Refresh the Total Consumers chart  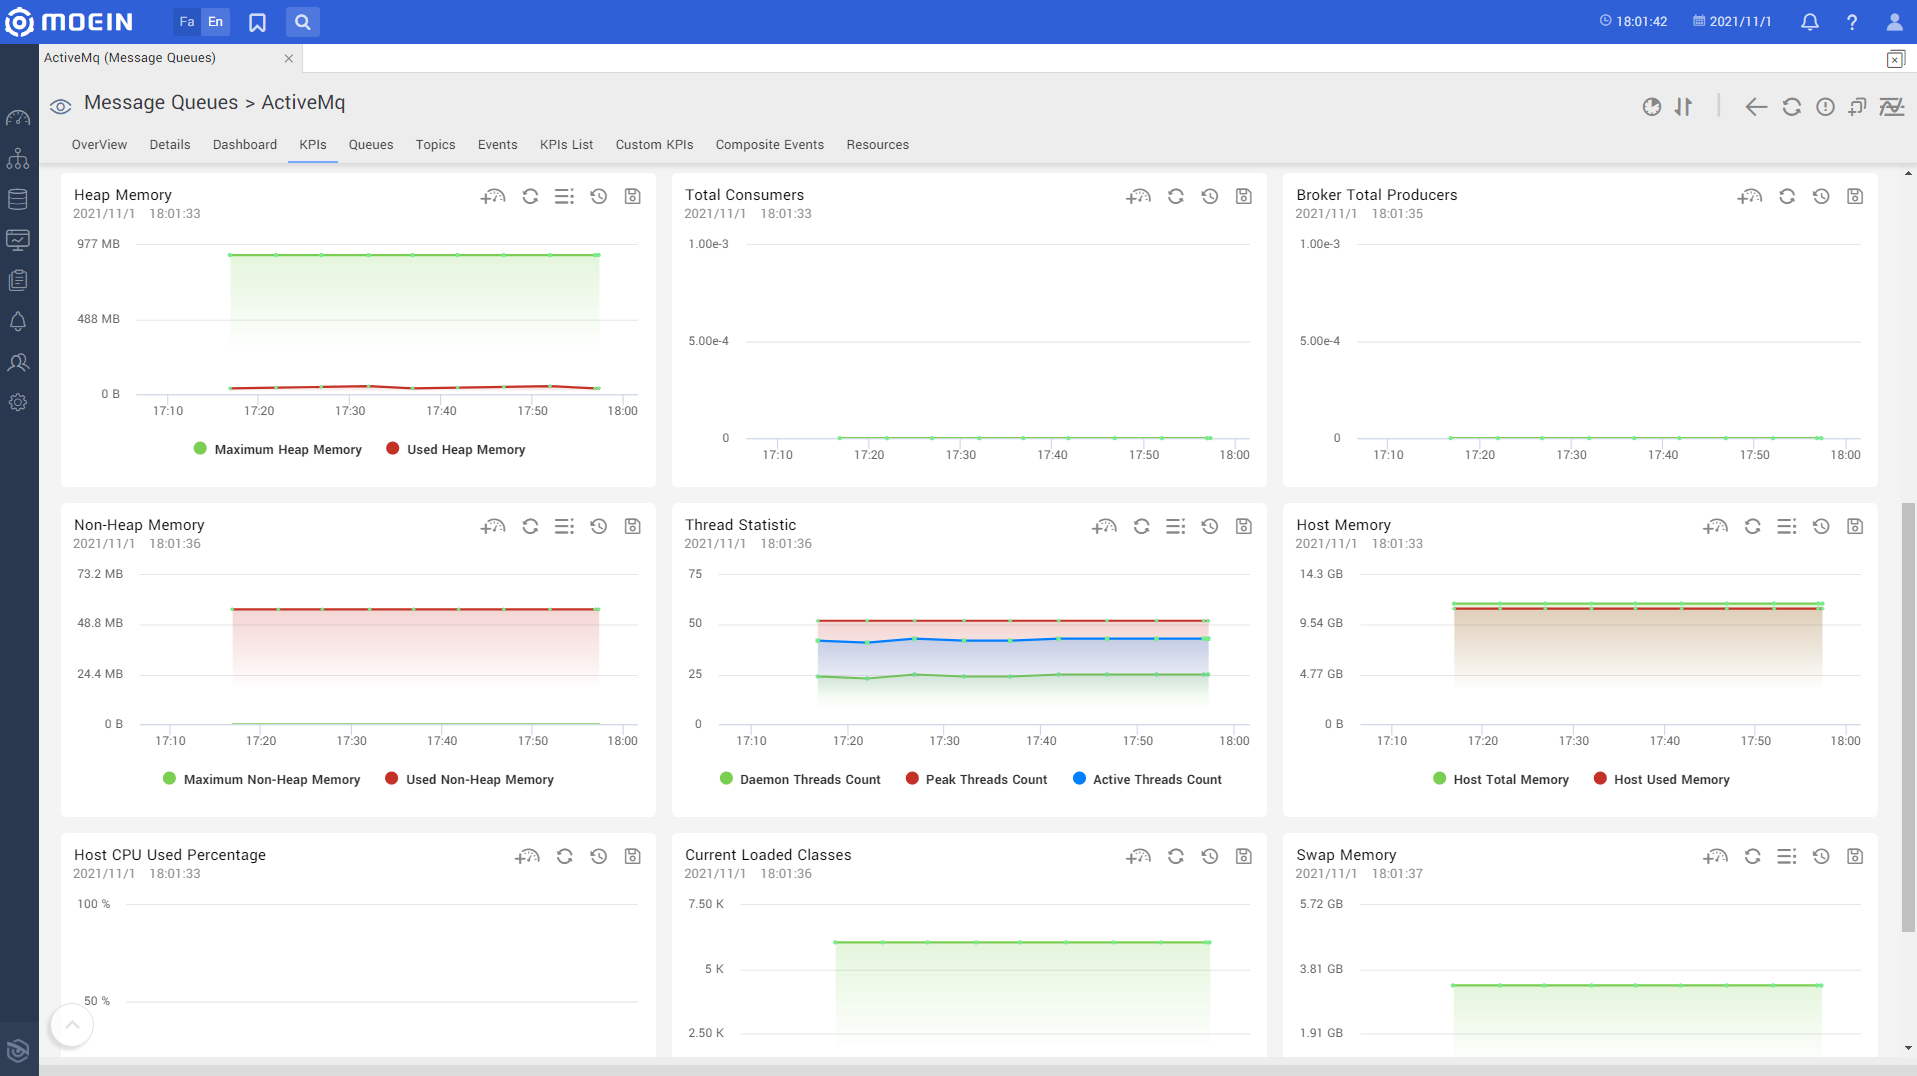pos(1176,196)
